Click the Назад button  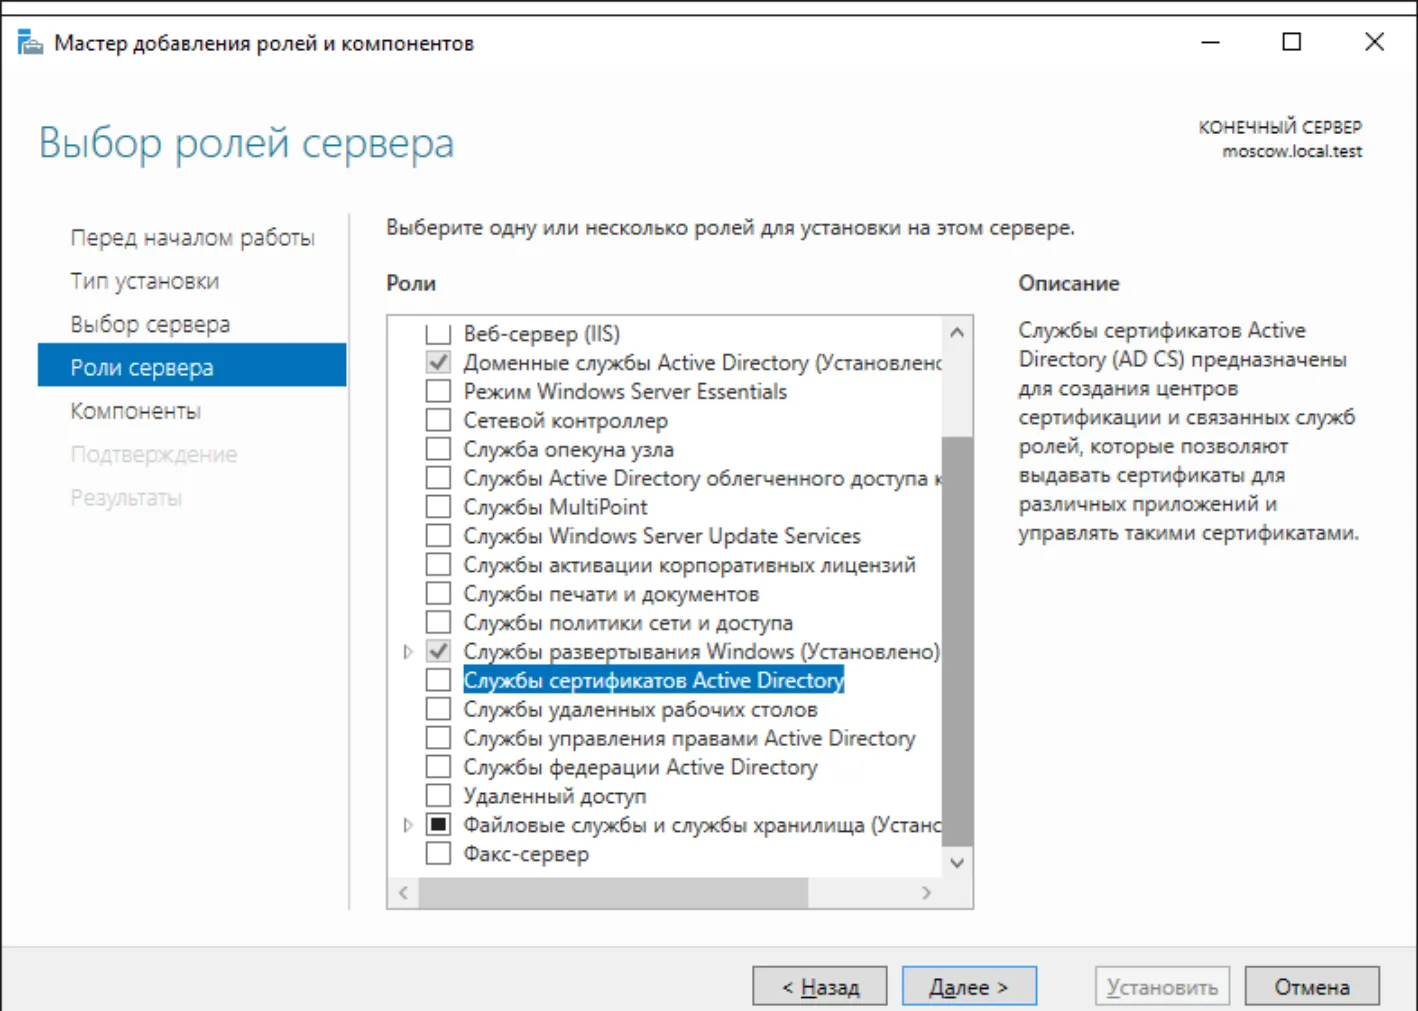(x=820, y=987)
